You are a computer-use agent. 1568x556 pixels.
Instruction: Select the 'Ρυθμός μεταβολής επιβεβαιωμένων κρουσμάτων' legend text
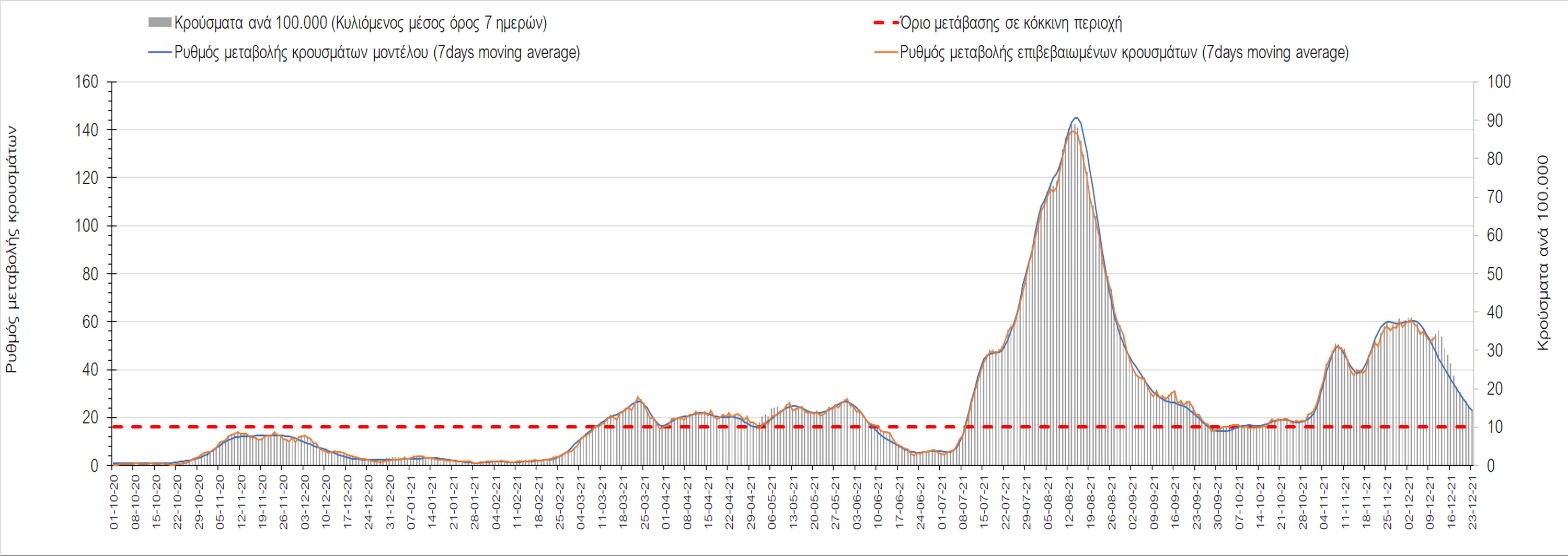(x=1124, y=53)
